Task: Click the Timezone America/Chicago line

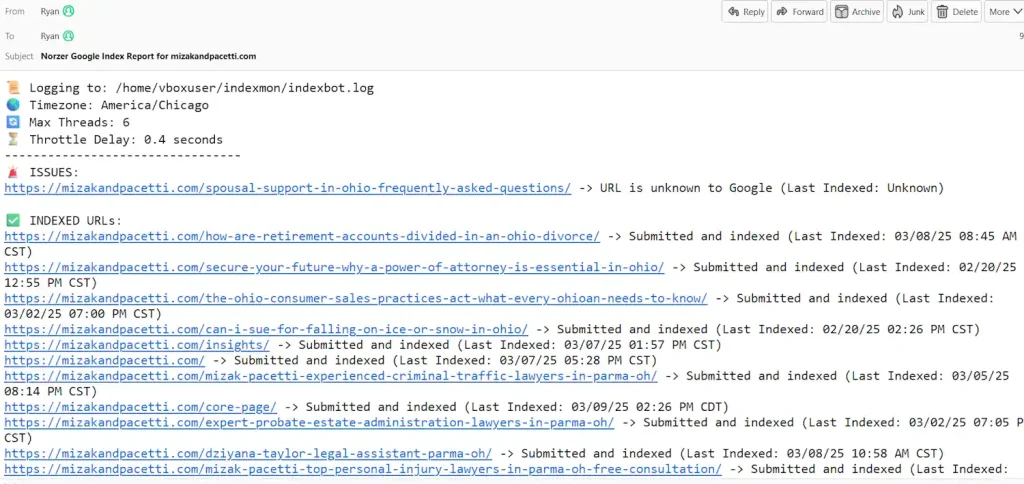Action: 107,105
